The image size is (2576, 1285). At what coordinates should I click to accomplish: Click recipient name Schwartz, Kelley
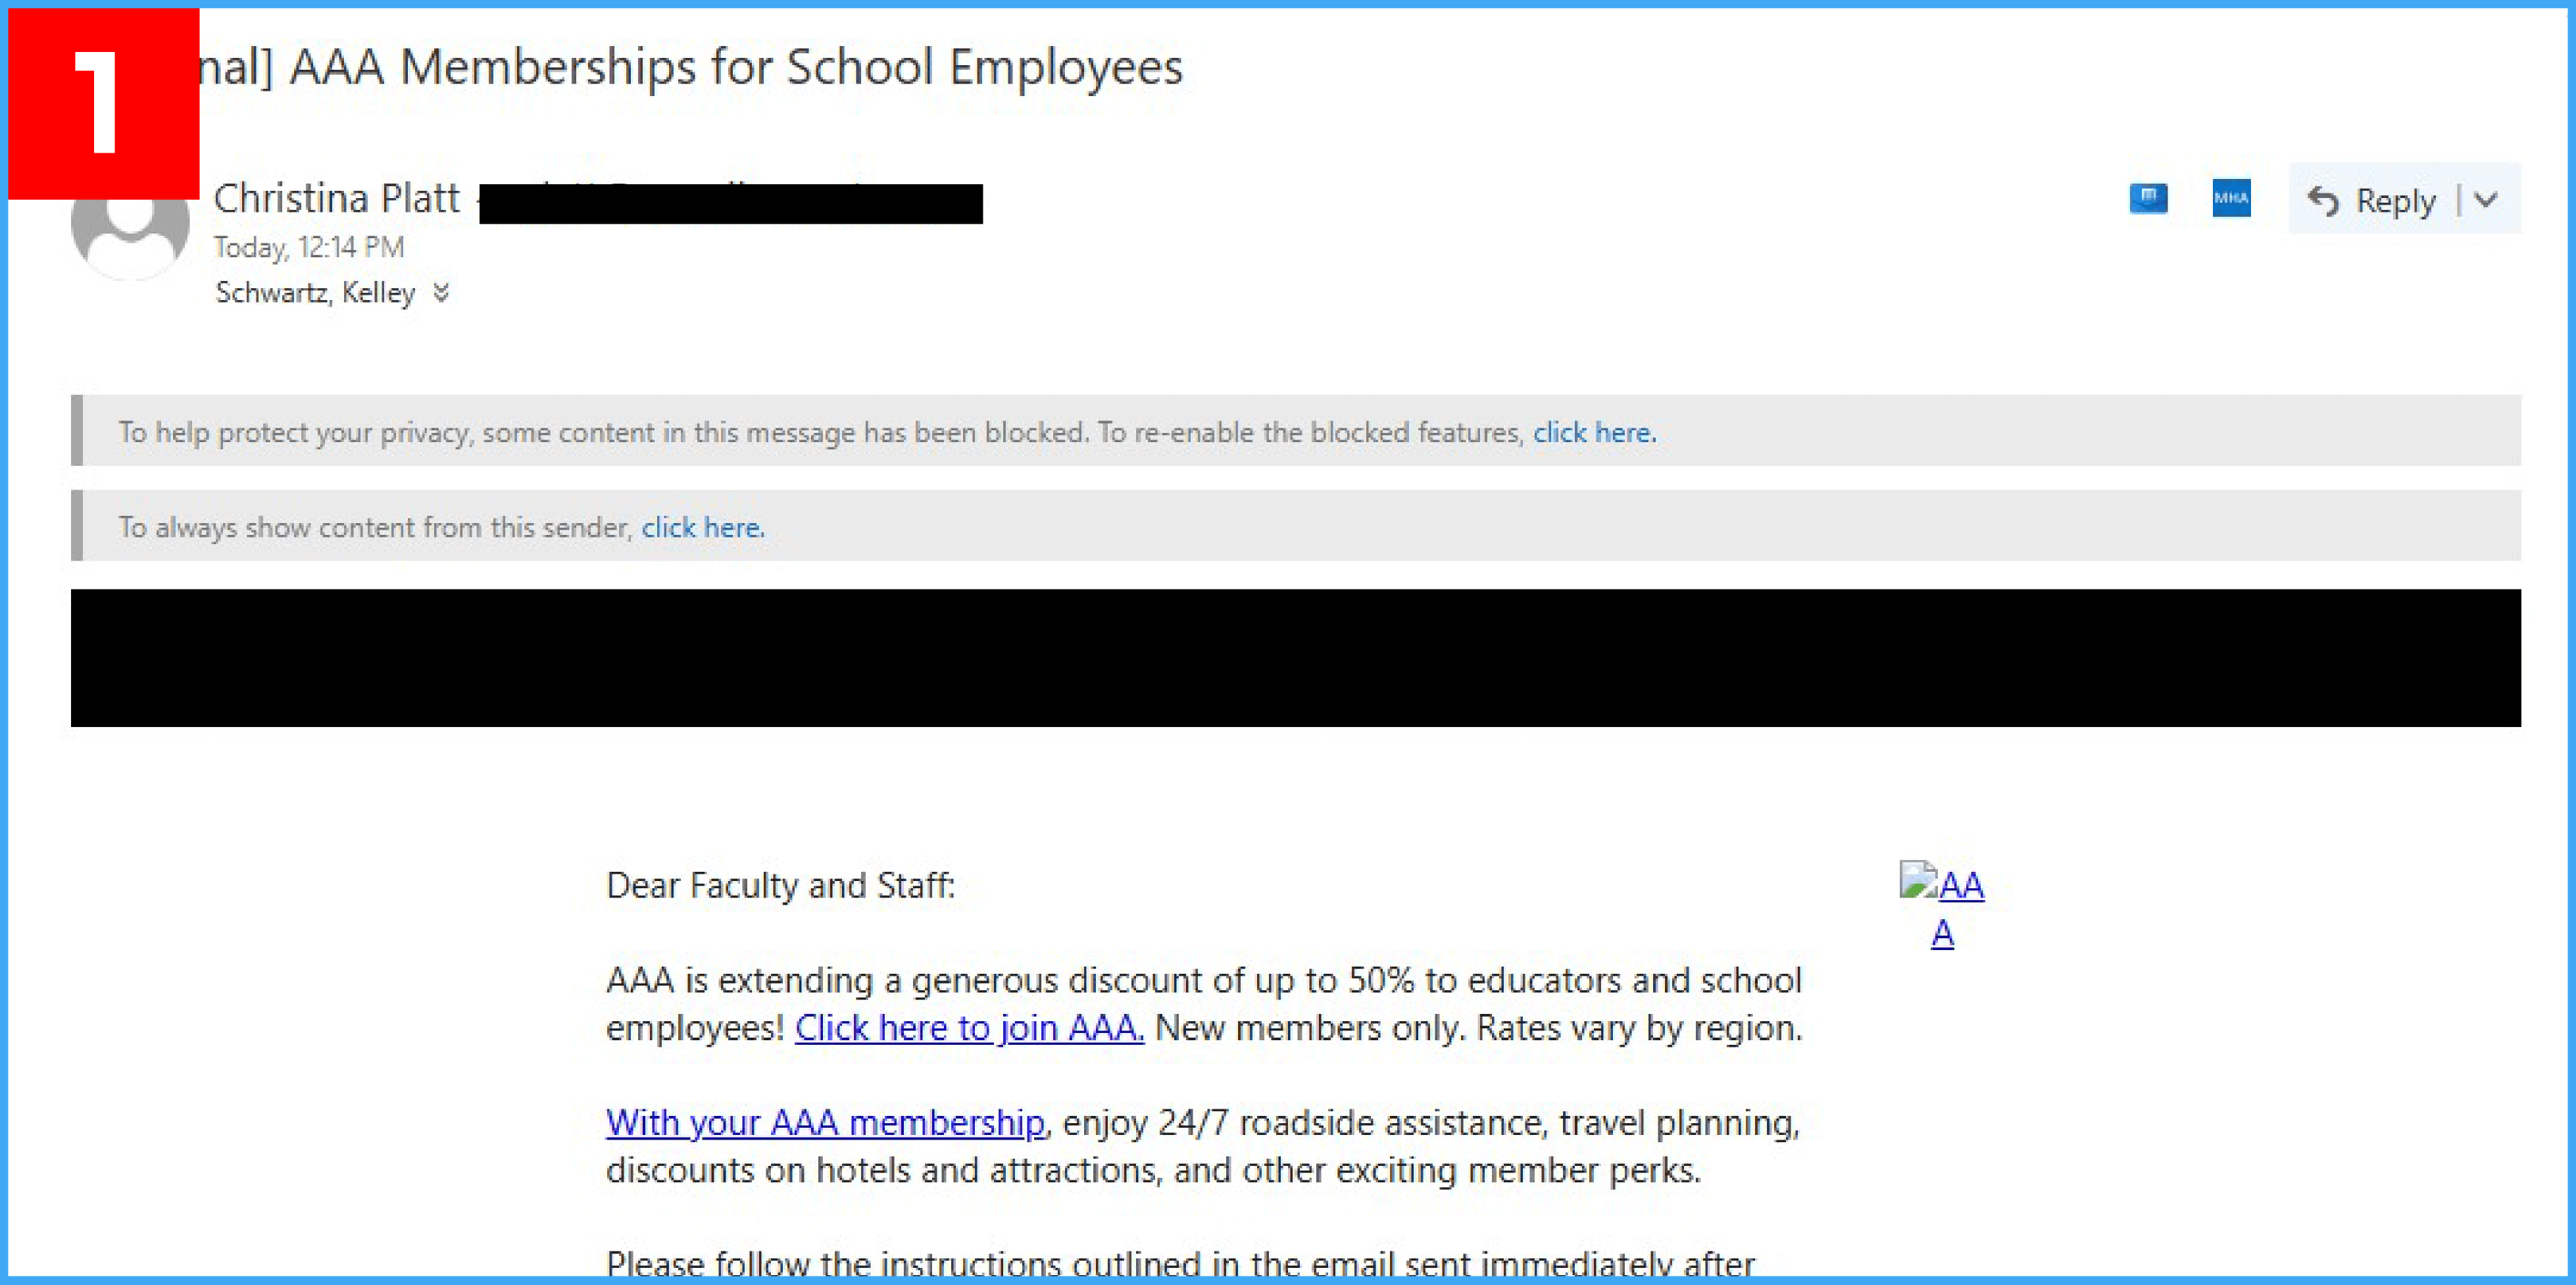tap(315, 293)
